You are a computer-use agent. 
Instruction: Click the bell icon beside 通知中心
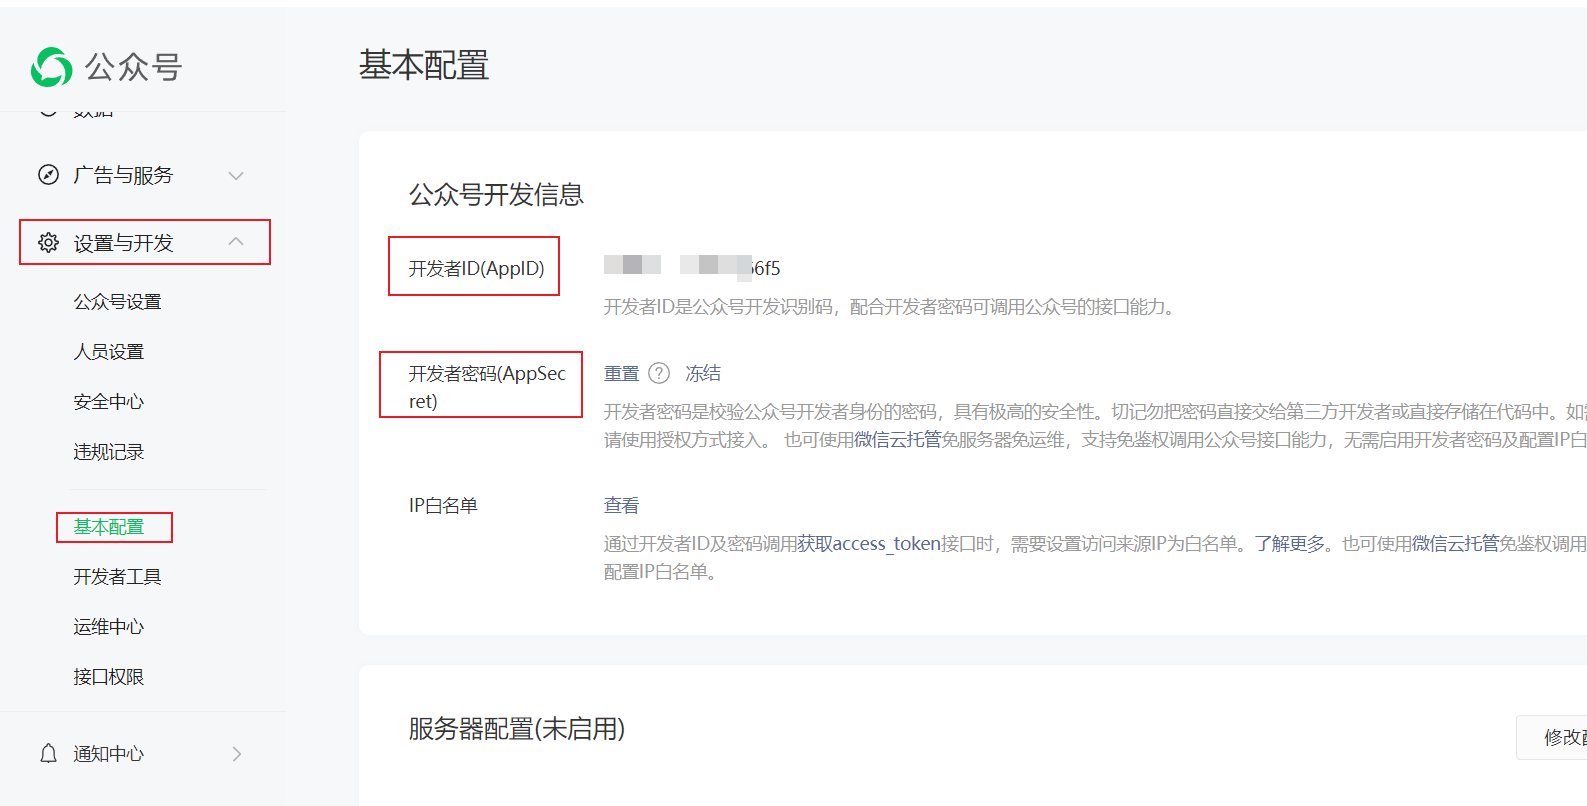(48, 753)
